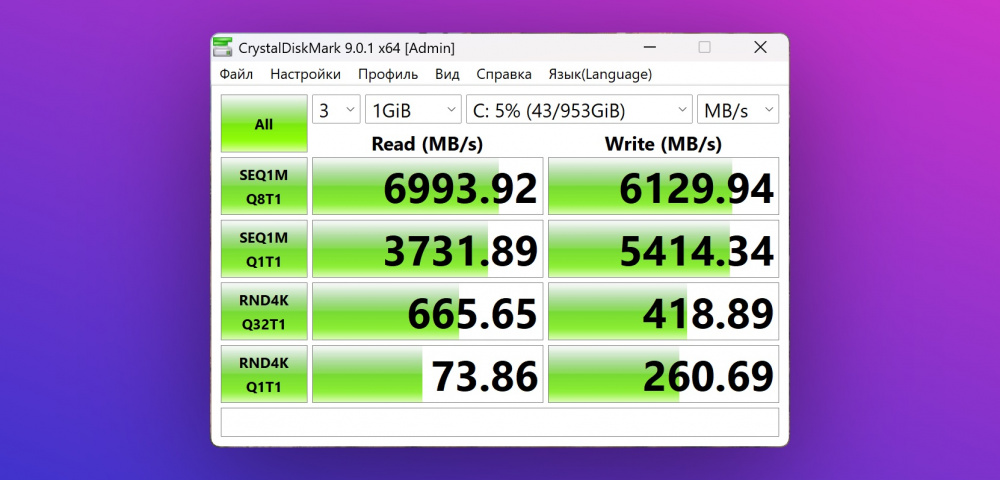1000x480 pixels.
Task: Select the 6993.92 read result
Action: pos(427,186)
